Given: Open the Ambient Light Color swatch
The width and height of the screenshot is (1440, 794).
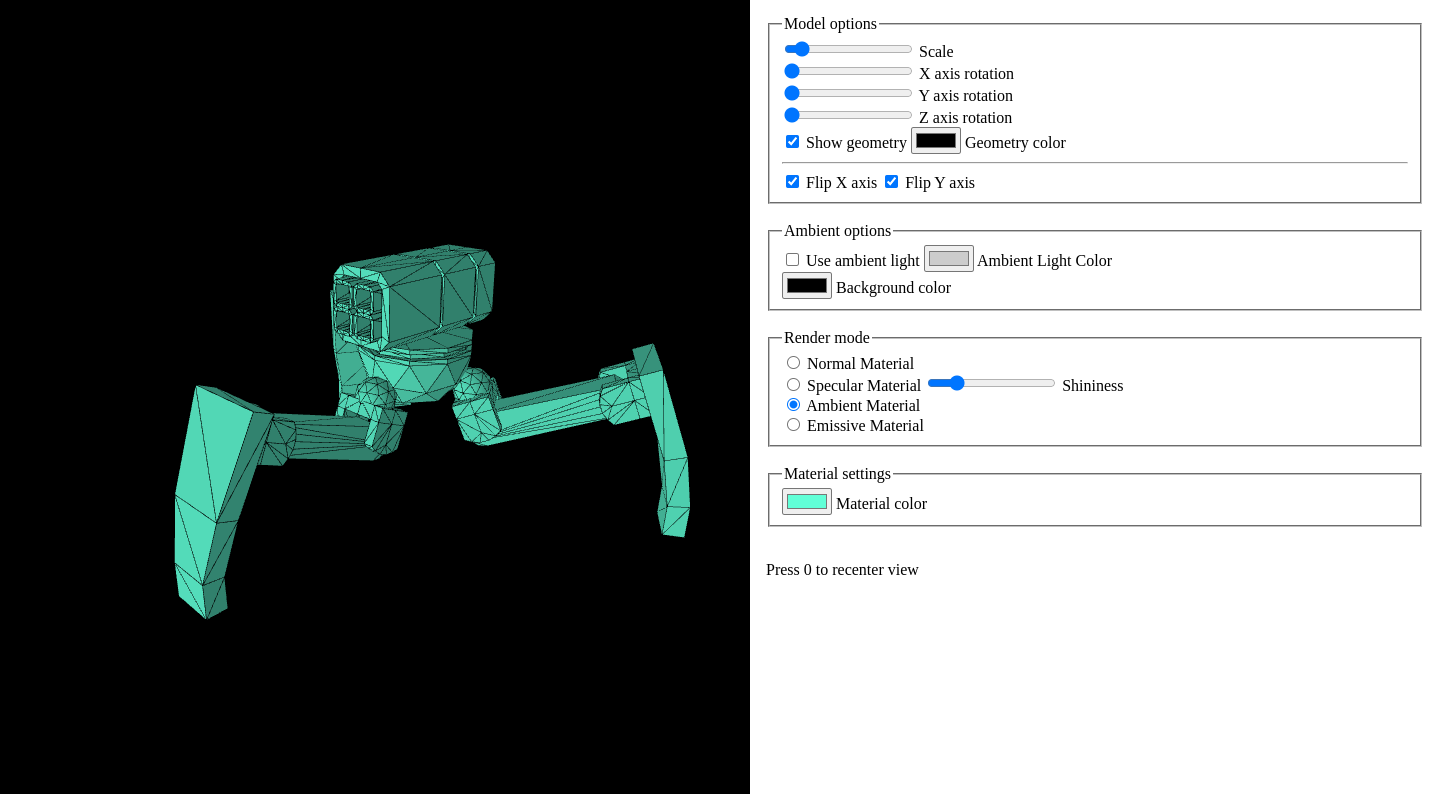Looking at the screenshot, I should click(949, 259).
